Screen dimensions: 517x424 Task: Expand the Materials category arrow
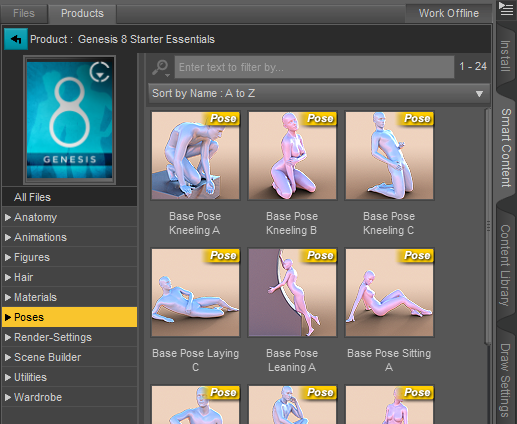8,297
